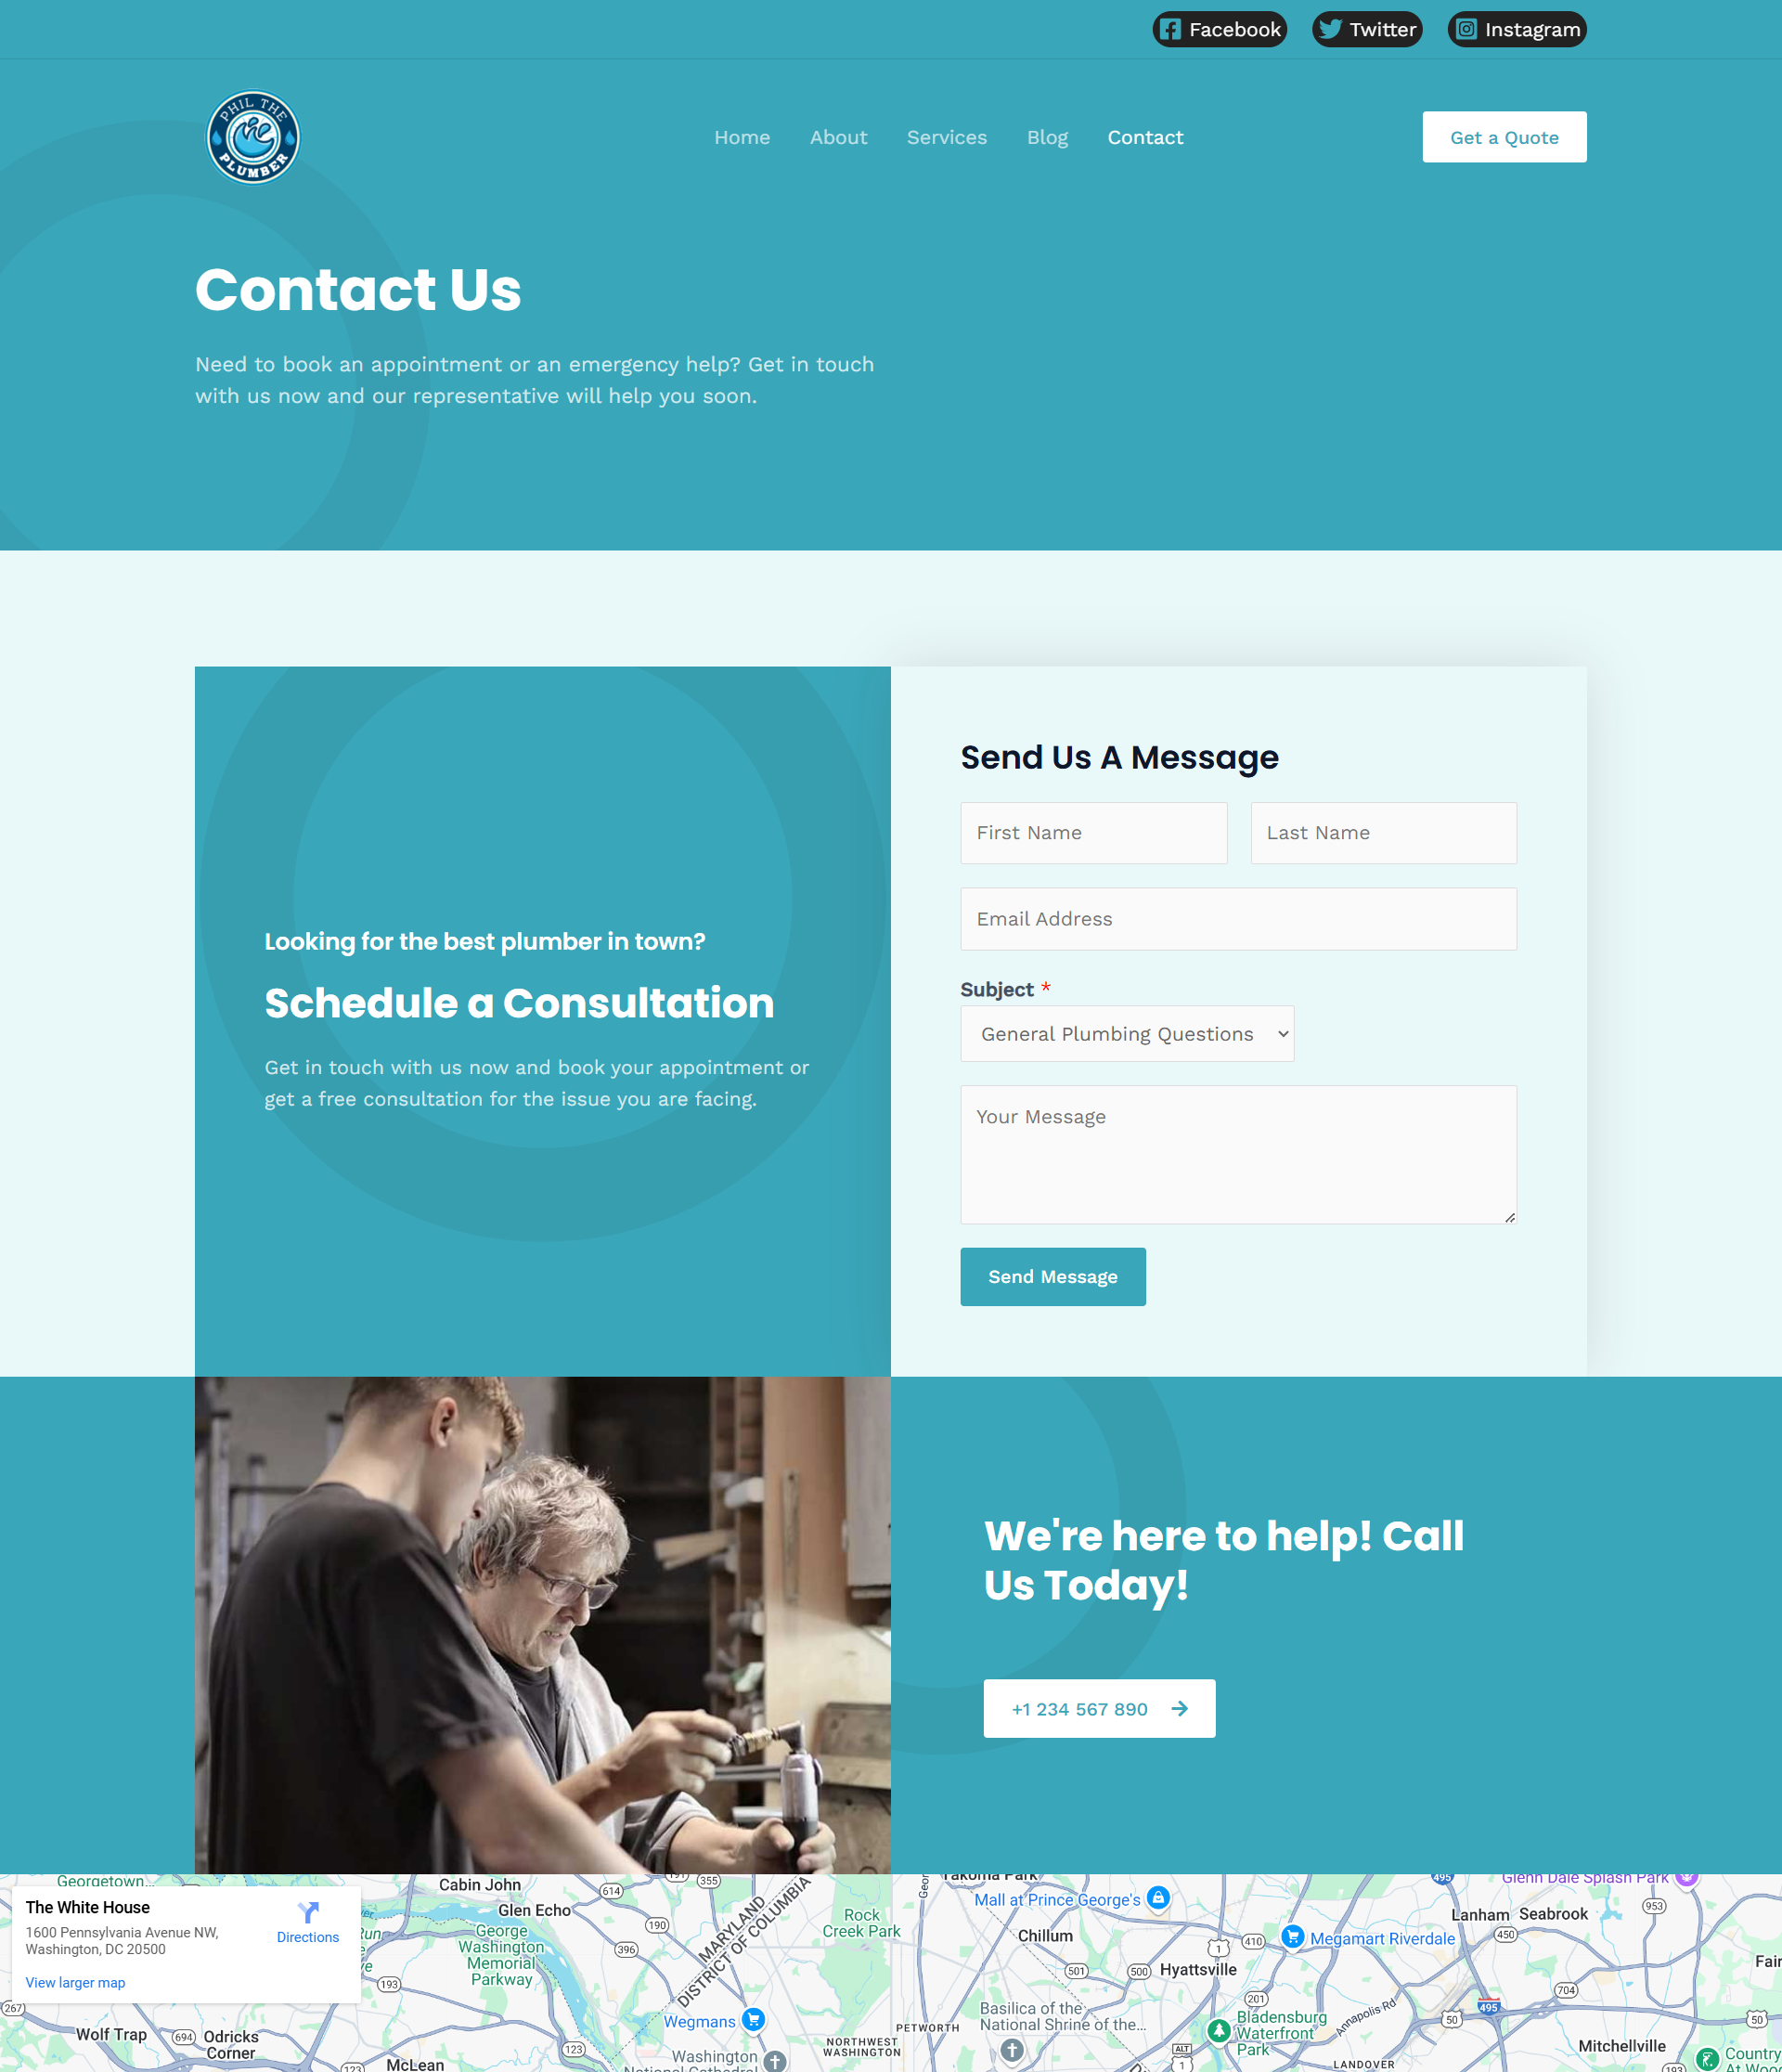Click the Get a Quote button
The width and height of the screenshot is (1782, 2072).
coord(1504,136)
